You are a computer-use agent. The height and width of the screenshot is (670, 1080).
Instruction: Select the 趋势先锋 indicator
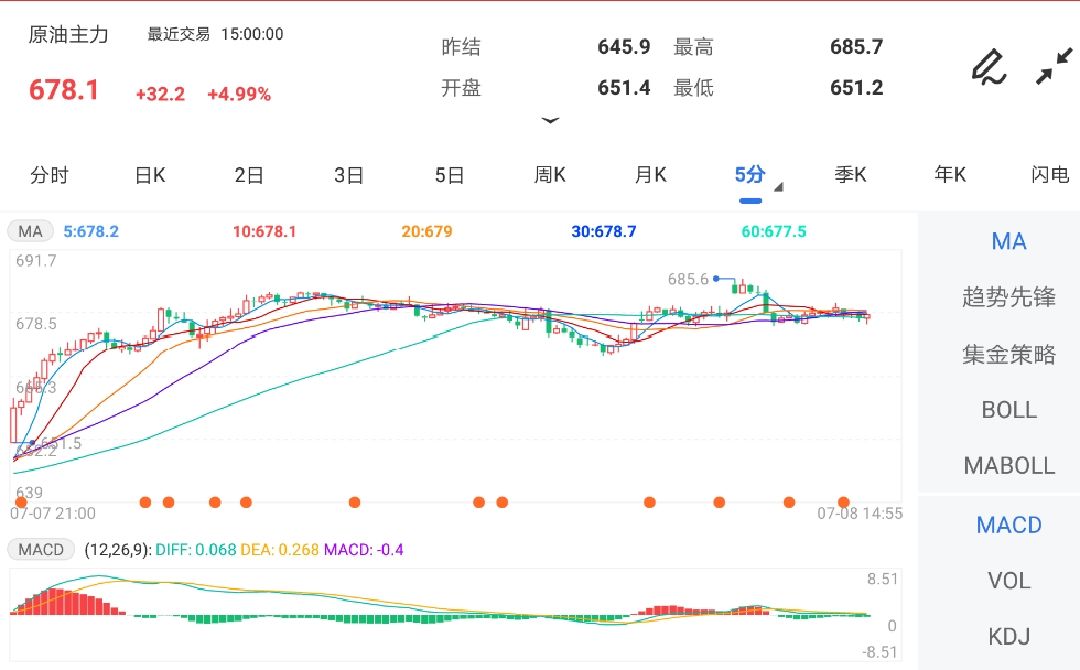[x=1008, y=297]
